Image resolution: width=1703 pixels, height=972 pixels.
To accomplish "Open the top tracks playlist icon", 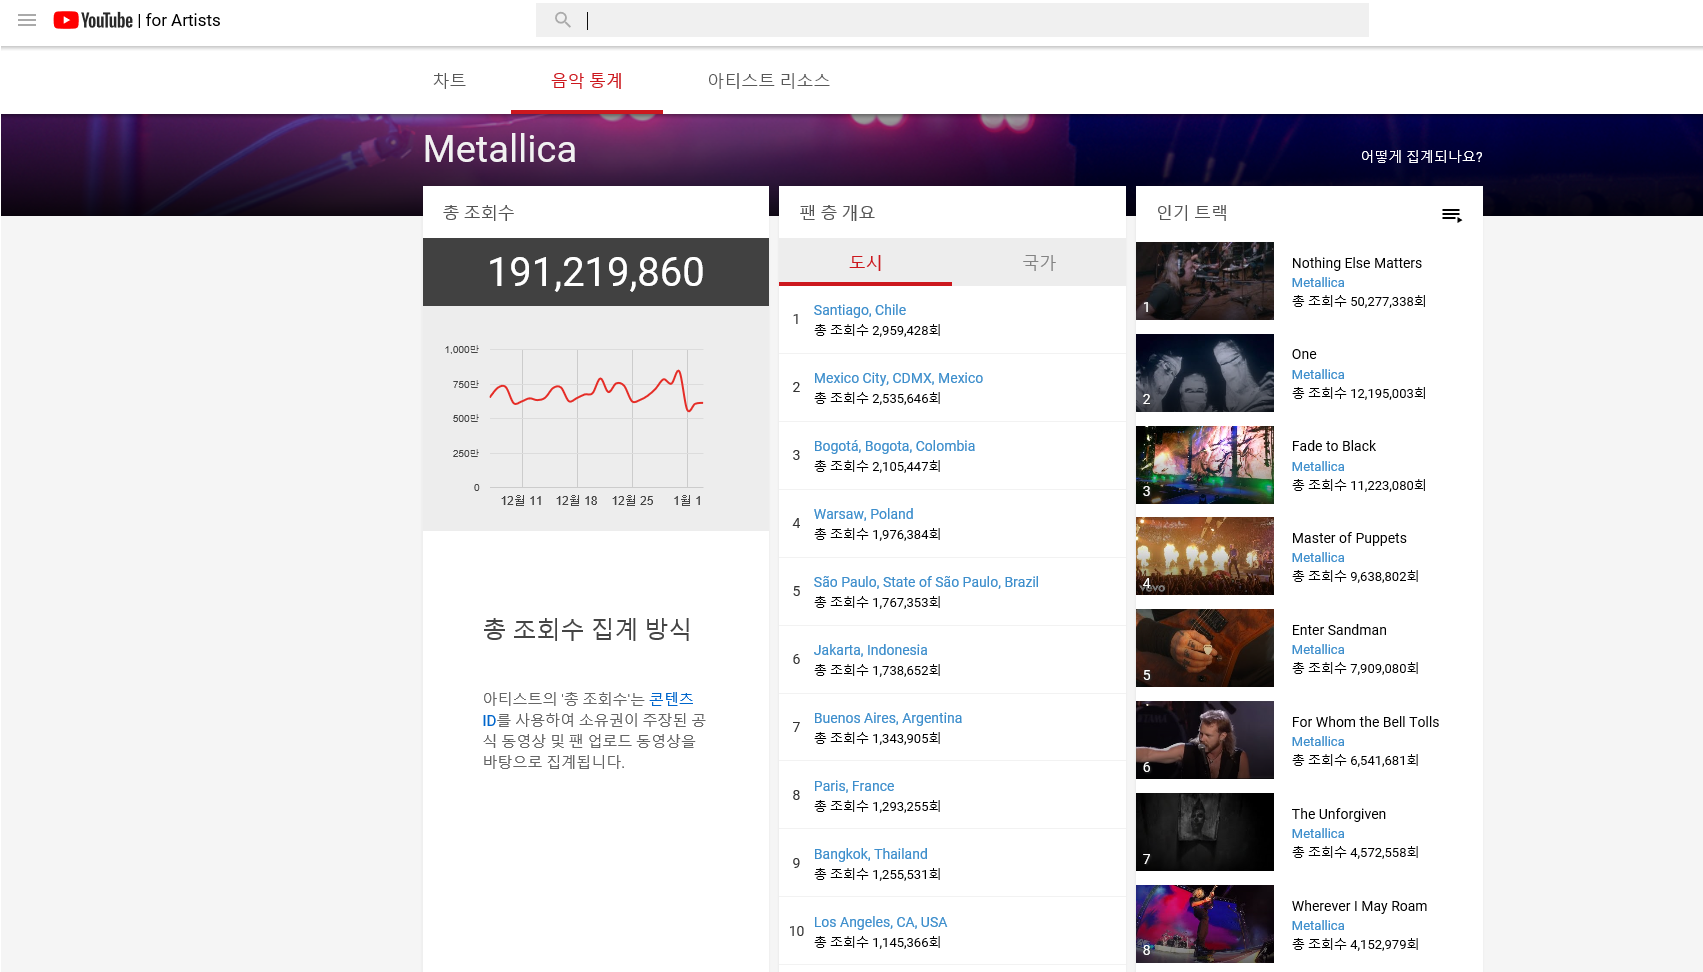I will pos(1451,215).
